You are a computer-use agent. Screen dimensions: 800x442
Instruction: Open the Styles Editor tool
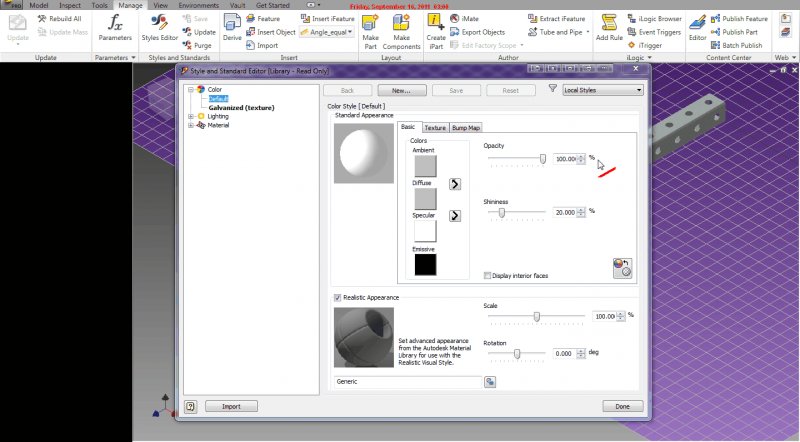click(159, 26)
